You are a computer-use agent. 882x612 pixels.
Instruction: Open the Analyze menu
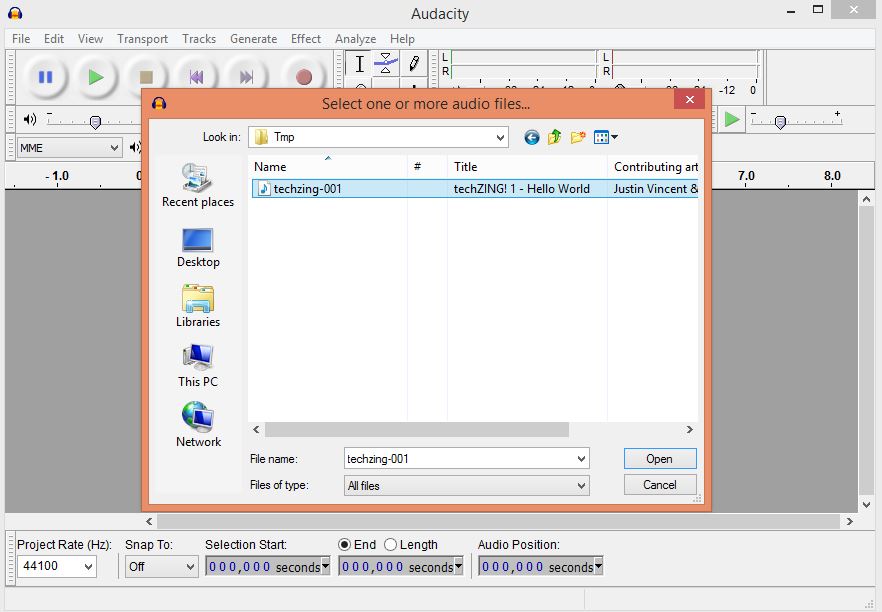tap(356, 39)
